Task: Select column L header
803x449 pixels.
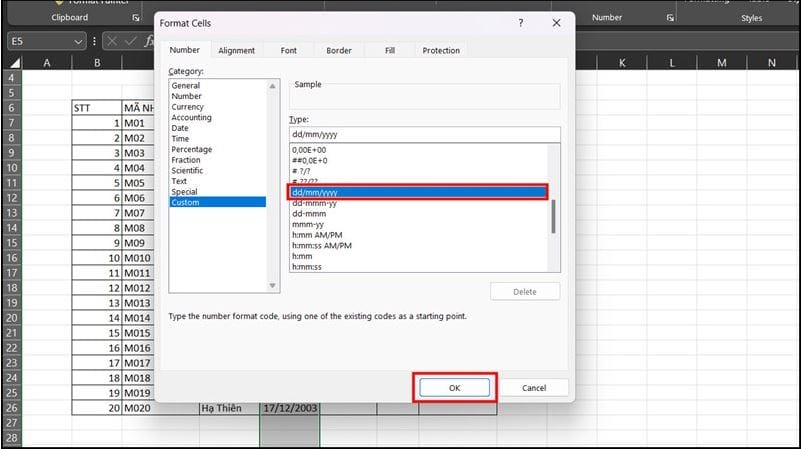Action: pyautogui.click(x=672, y=63)
